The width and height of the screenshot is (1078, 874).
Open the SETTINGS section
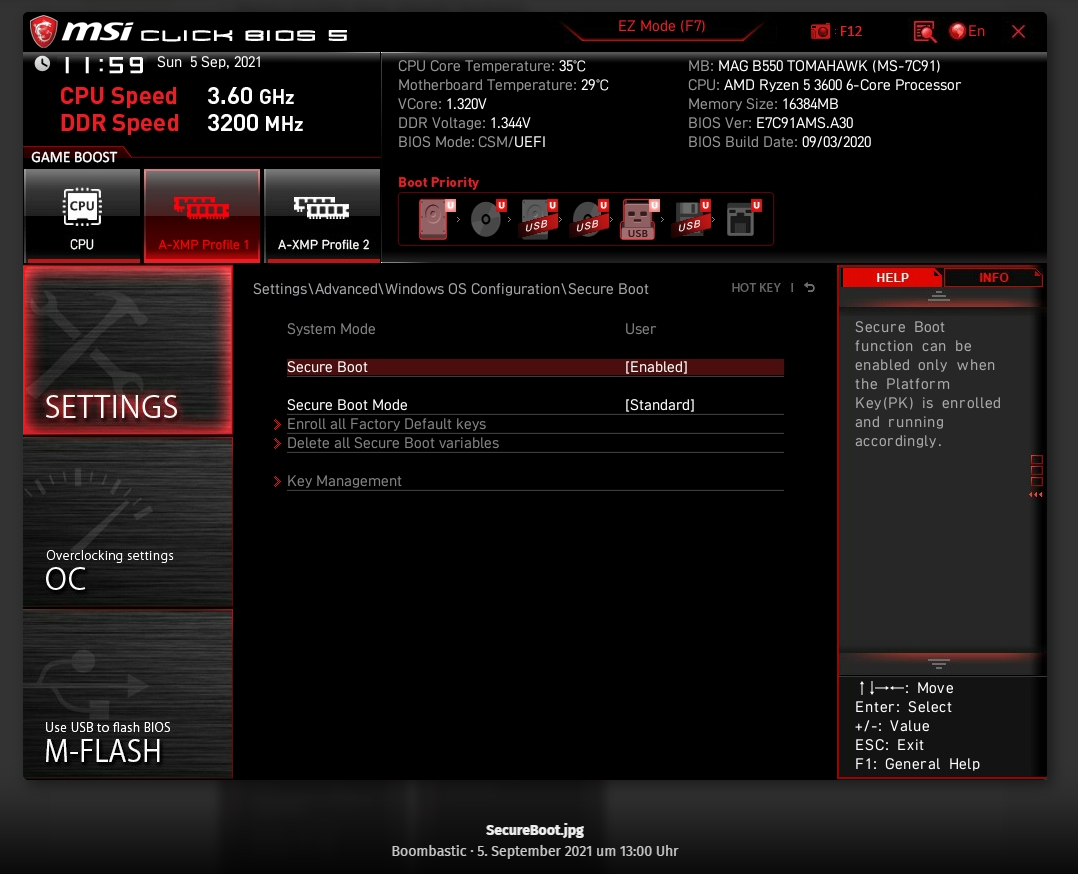[128, 350]
